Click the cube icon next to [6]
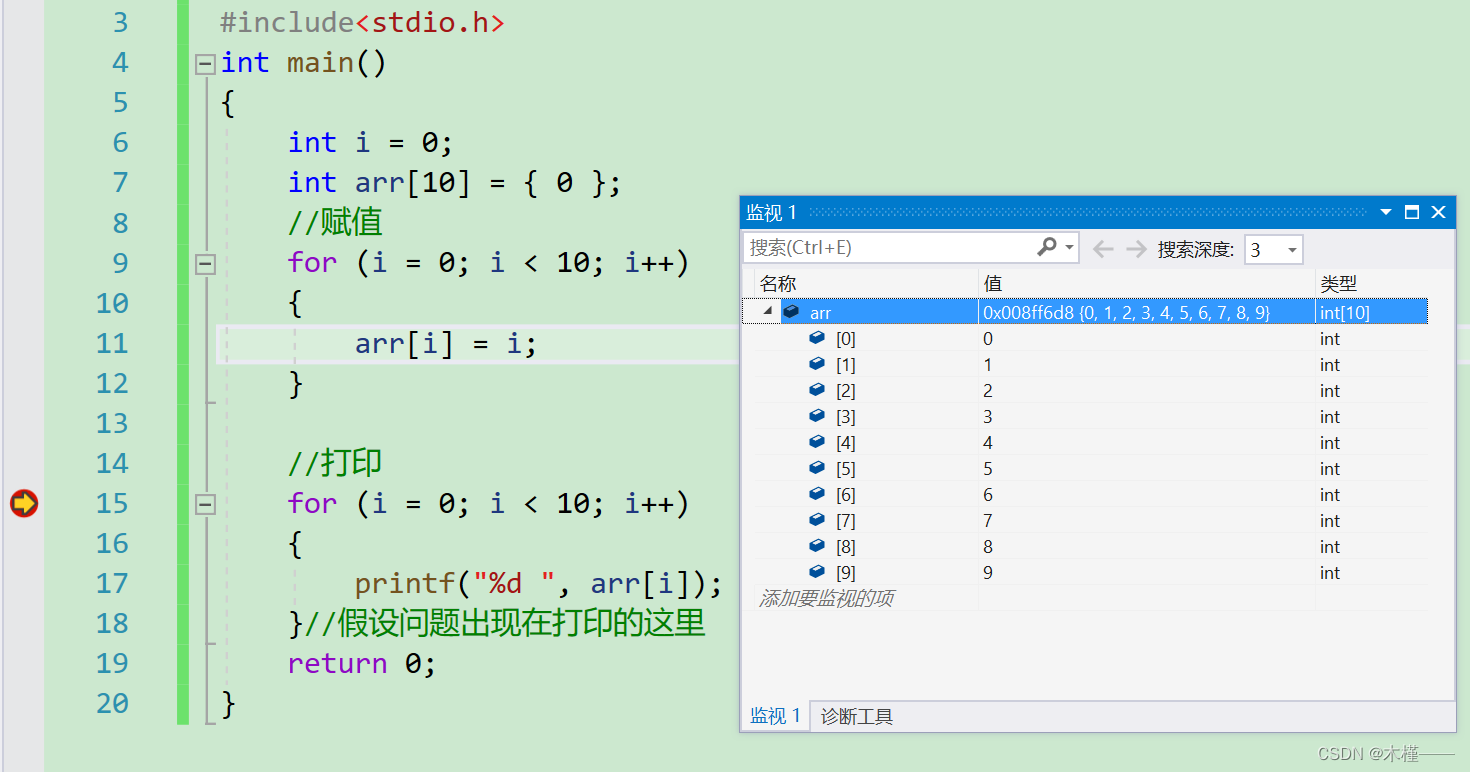Image resolution: width=1470 pixels, height=772 pixels. [x=817, y=494]
